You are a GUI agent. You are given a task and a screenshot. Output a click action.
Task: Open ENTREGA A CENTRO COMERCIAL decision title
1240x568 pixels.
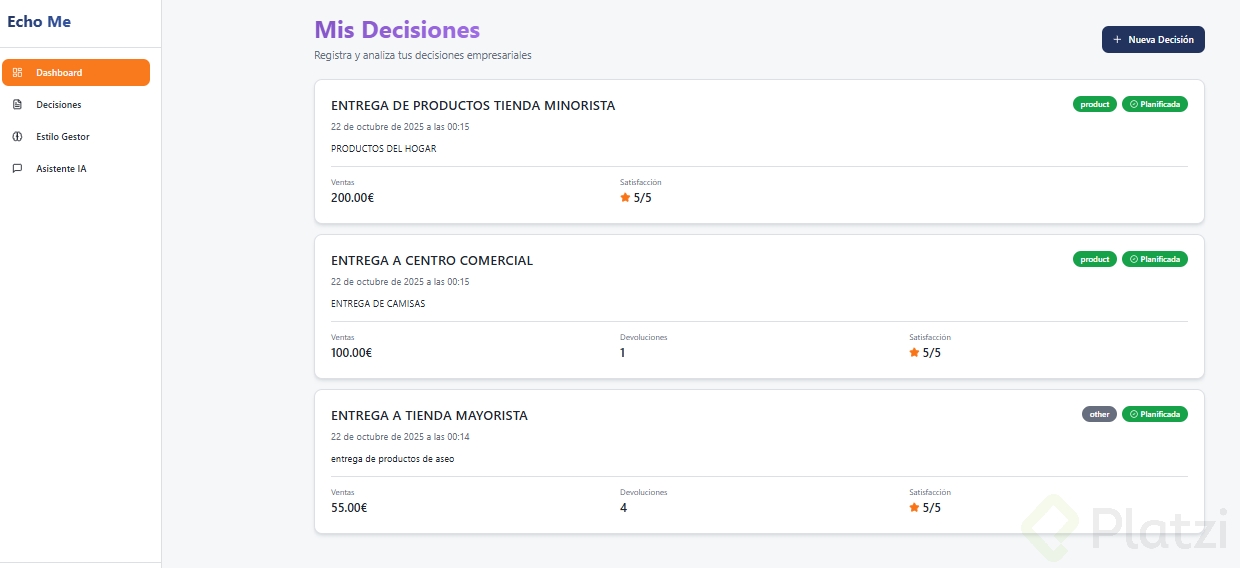click(432, 261)
